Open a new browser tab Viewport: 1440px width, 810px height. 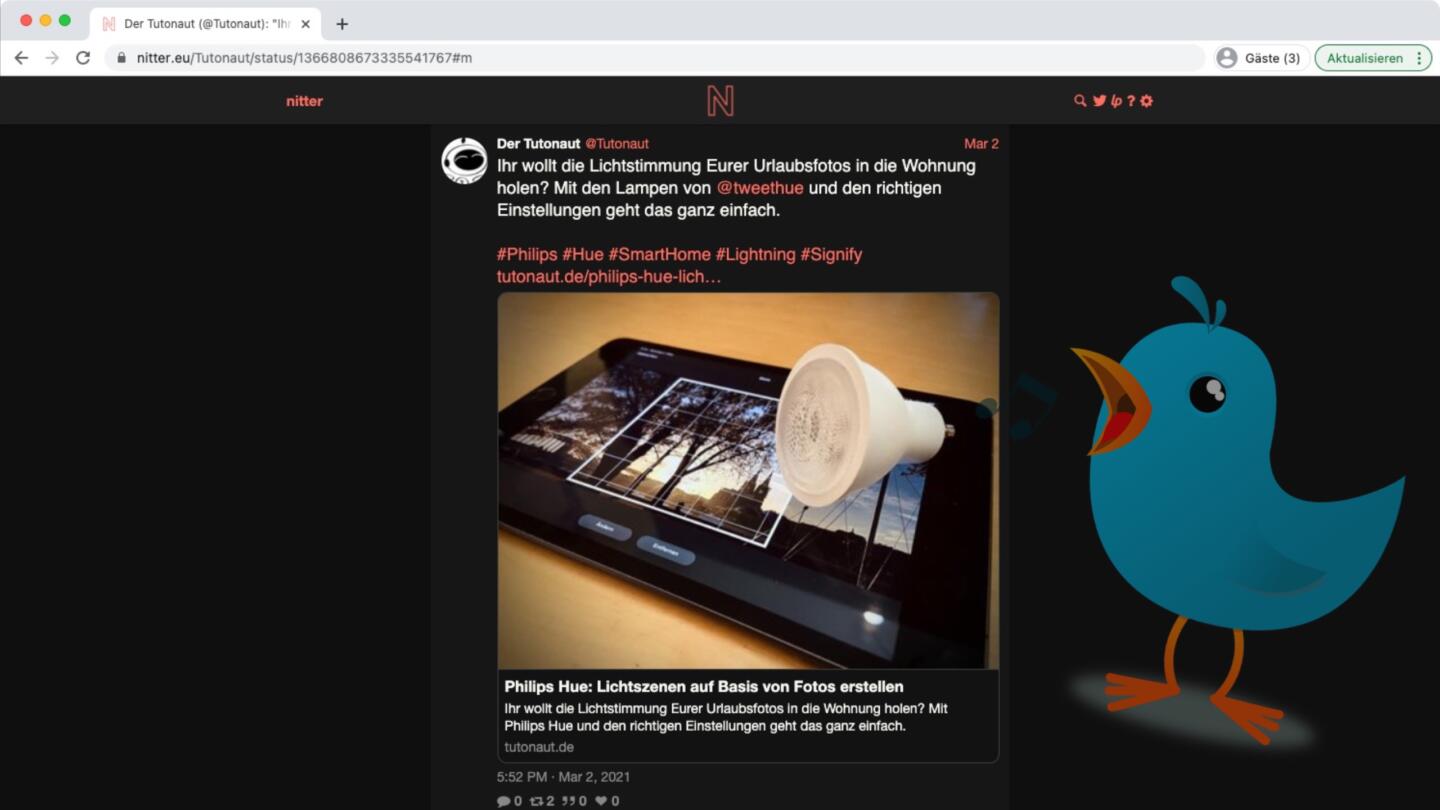tap(342, 24)
